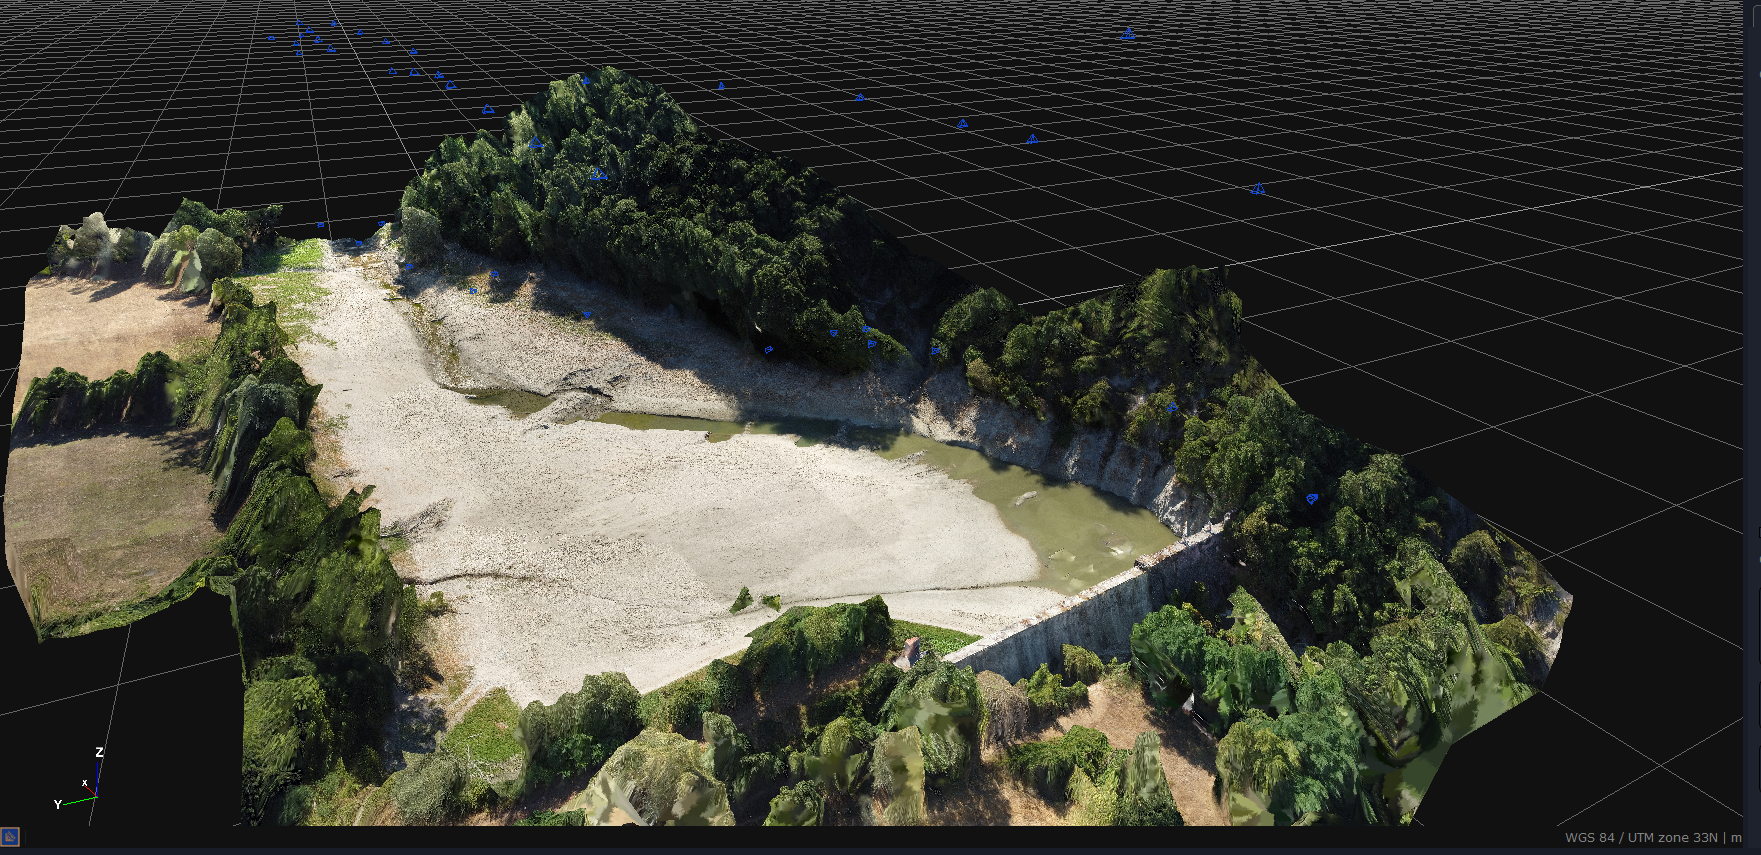Select the rightmost blue camera marker on the grid
This screenshot has height=855, width=1761.
(x=1257, y=188)
